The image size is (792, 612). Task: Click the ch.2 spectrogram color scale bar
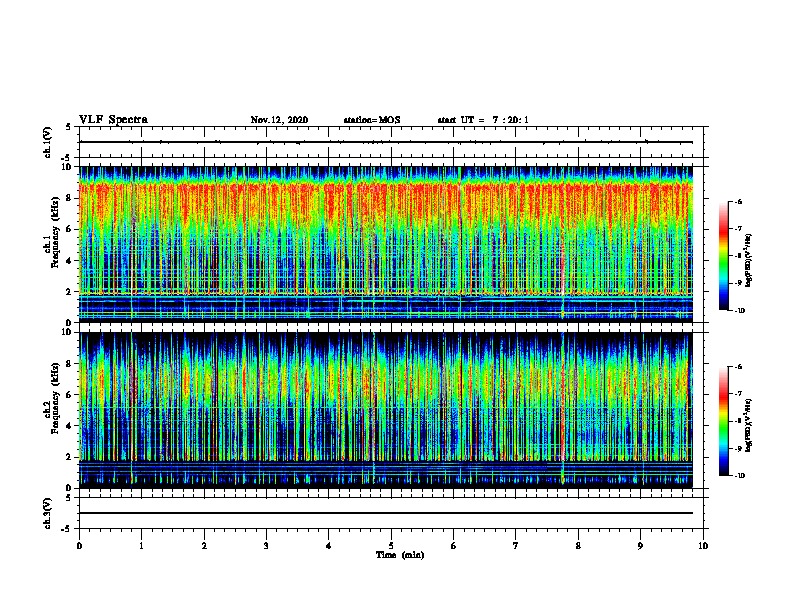[723, 421]
